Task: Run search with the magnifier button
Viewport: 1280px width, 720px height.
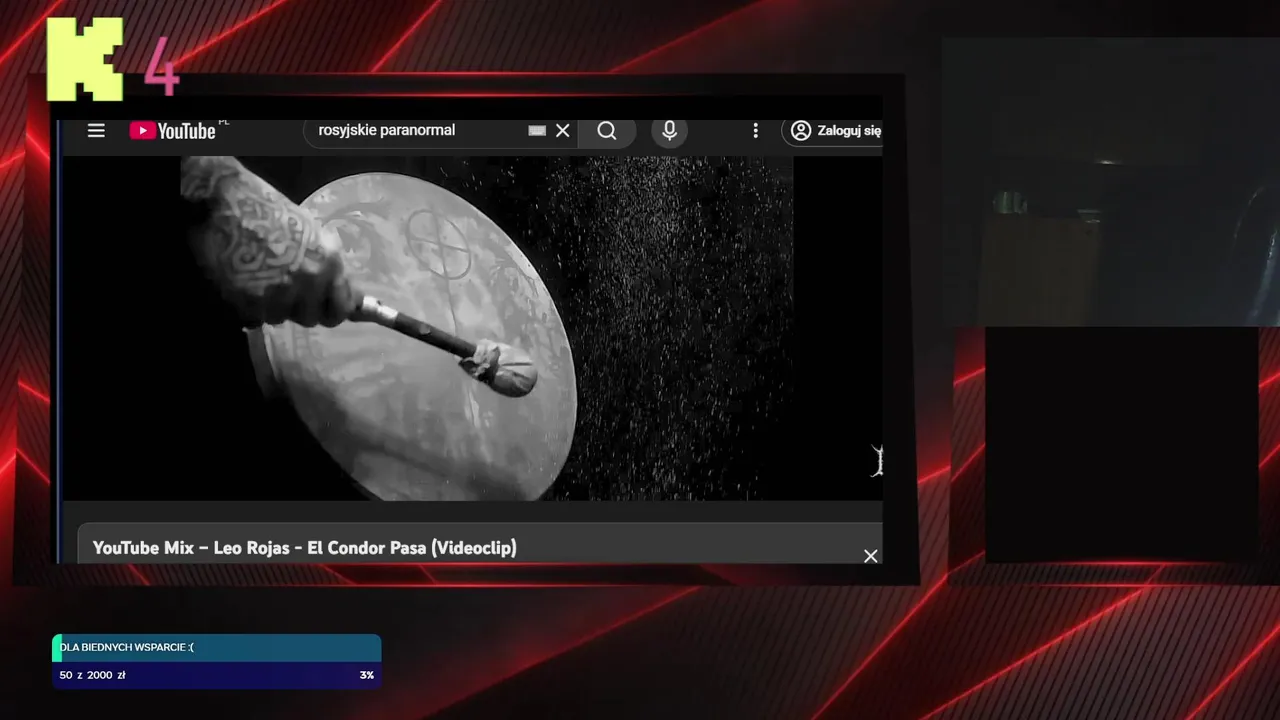Action: (607, 130)
